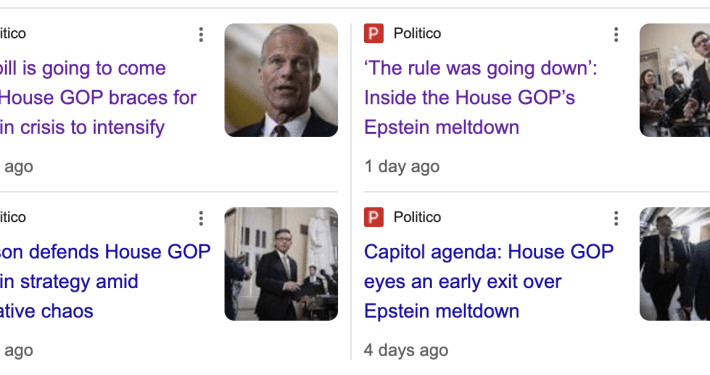The image size is (710, 375).
Task: Click the red Politico logo above 'Capitol agenda'
Action: click(374, 217)
